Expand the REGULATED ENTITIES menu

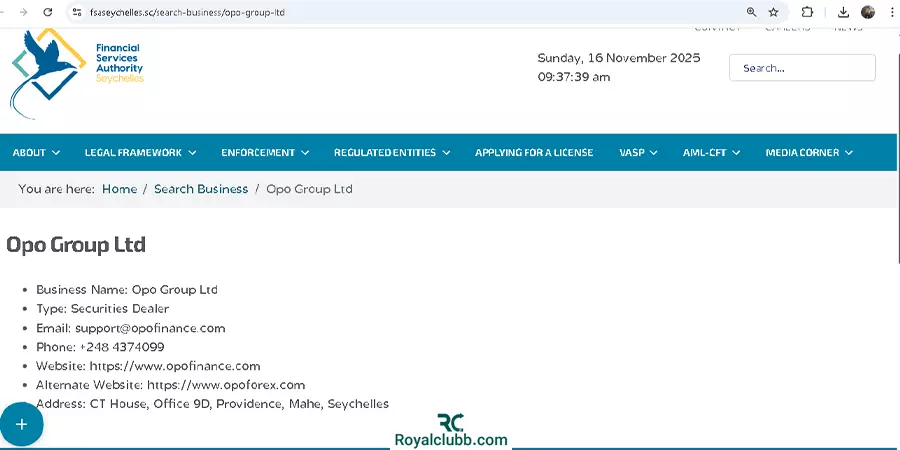(x=392, y=153)
